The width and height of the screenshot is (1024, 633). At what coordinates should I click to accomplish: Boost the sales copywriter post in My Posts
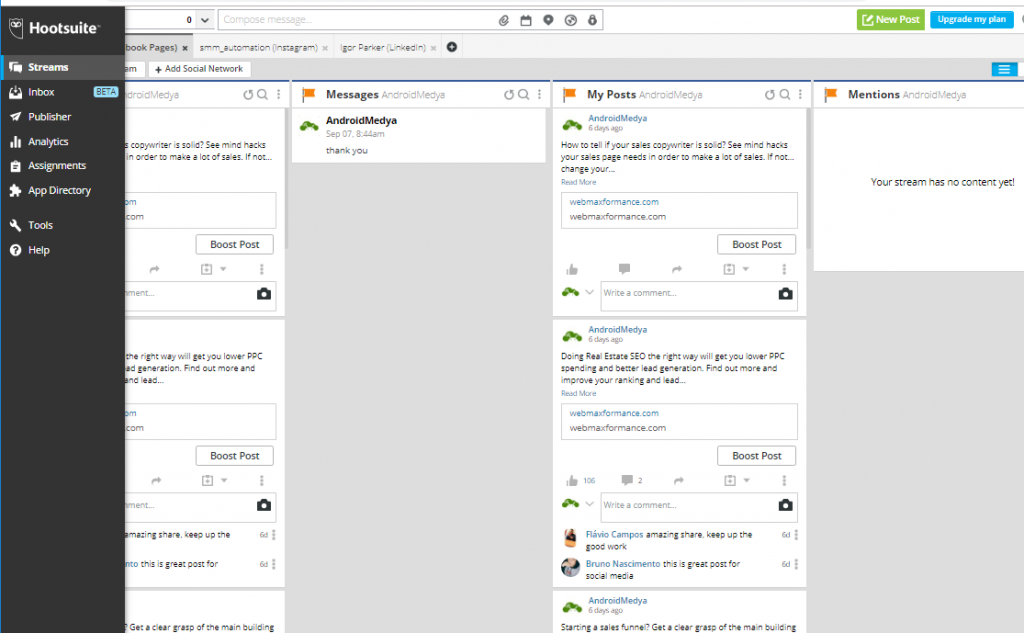click(756, 244)
